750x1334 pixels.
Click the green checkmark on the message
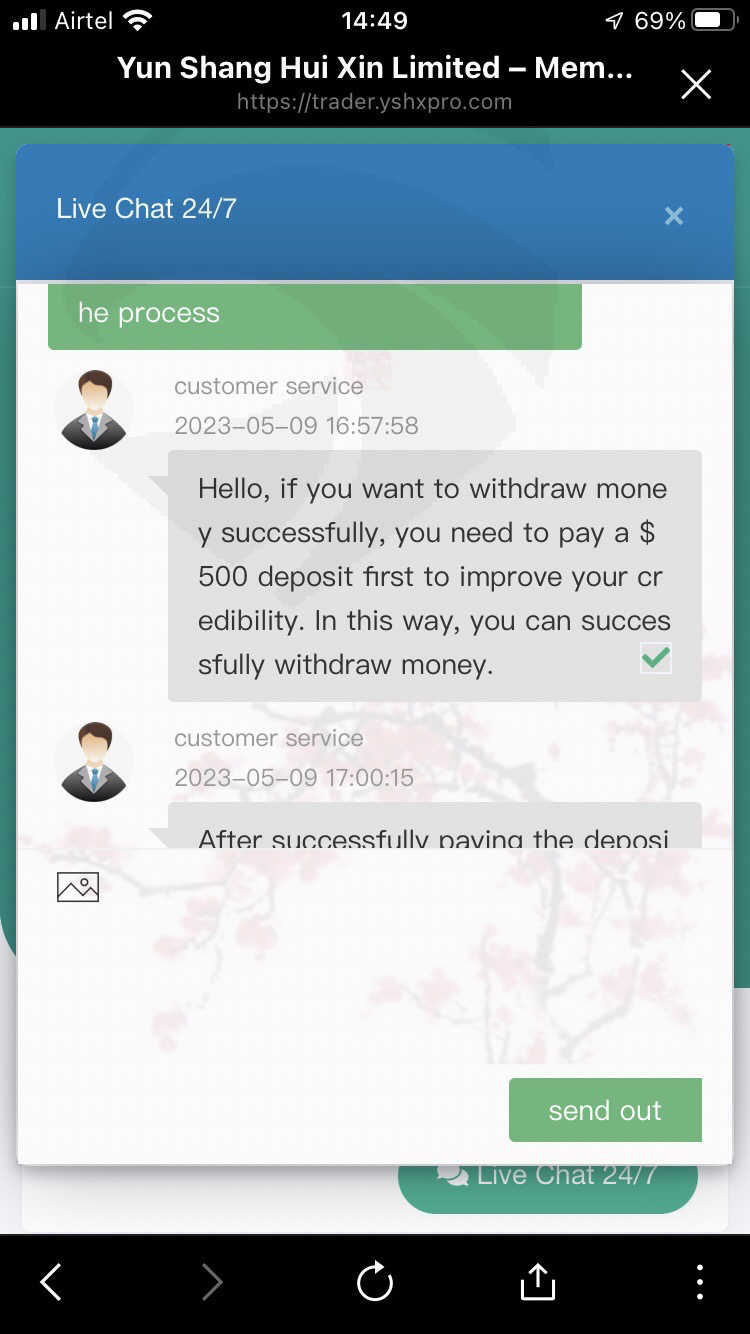coord(656,657)
